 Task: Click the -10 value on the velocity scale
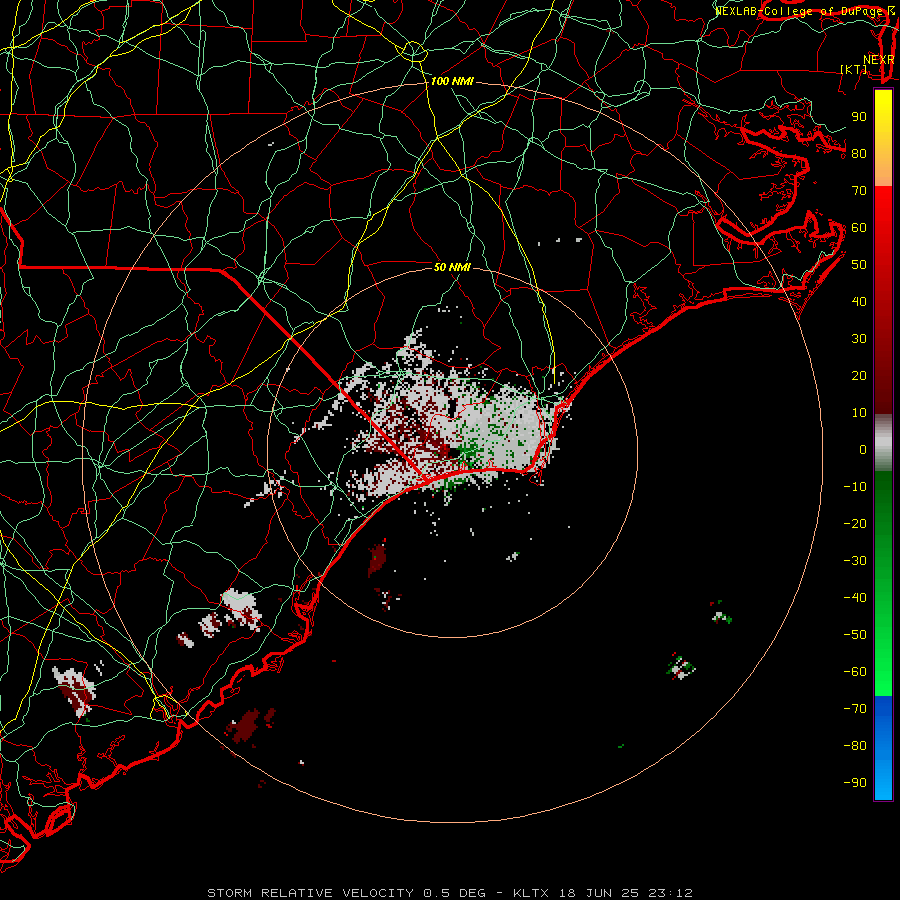(x=855, y=487)
